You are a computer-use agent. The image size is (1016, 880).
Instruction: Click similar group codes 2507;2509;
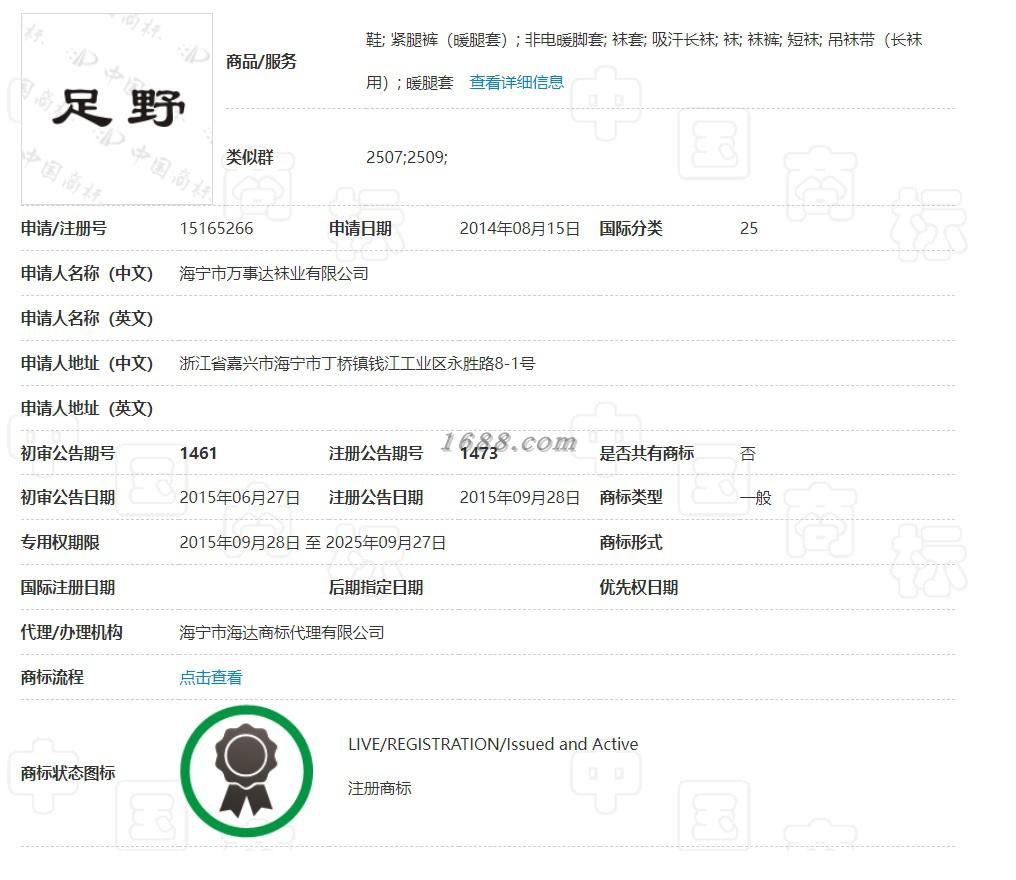(x=407, y=157)
